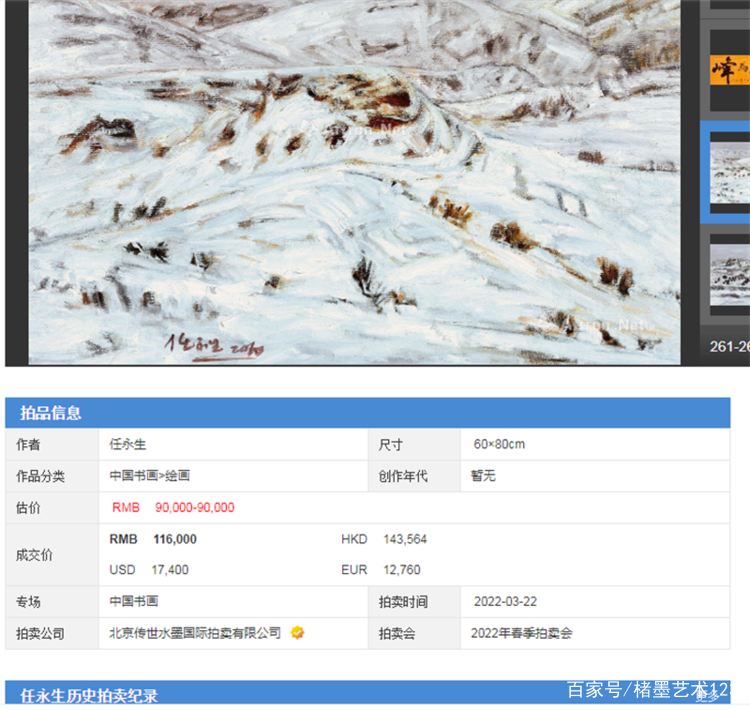Click the 拍卖公司 row label
This screenshot has height=710, width=750.
pos(40,633)
